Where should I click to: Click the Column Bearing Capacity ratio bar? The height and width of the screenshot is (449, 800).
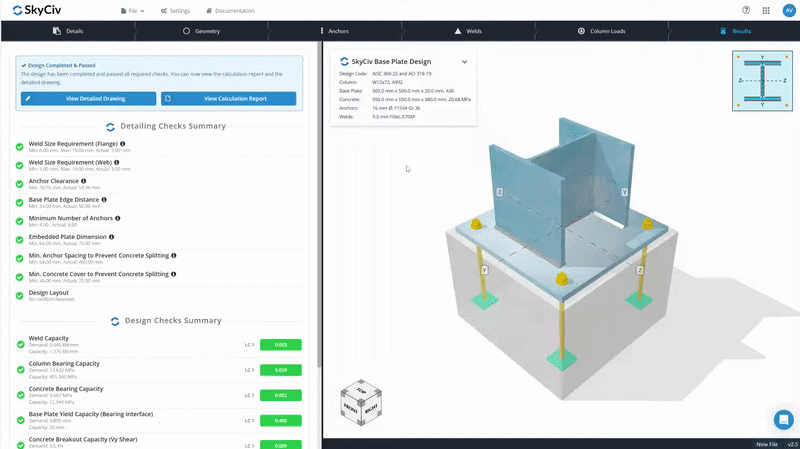[281, 370]
